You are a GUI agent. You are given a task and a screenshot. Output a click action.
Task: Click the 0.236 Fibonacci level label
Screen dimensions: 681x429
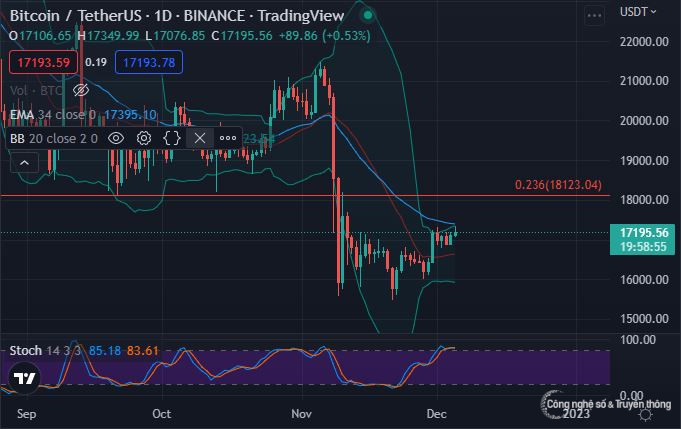click(558, 185)
